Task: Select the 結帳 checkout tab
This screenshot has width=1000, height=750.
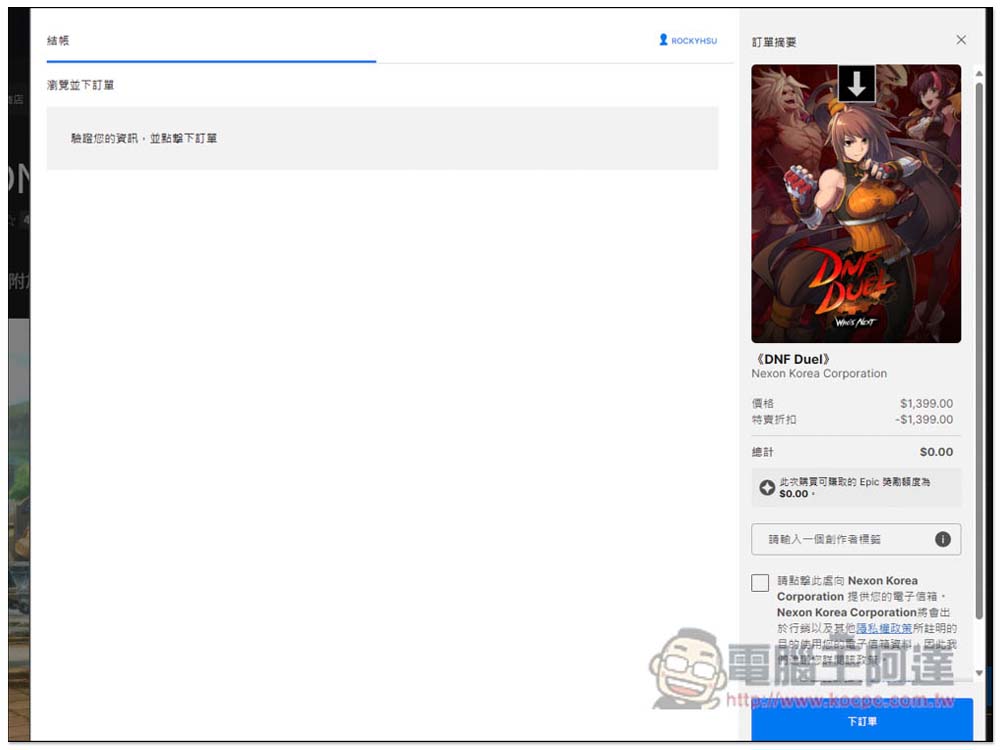Action: [58, 41]
